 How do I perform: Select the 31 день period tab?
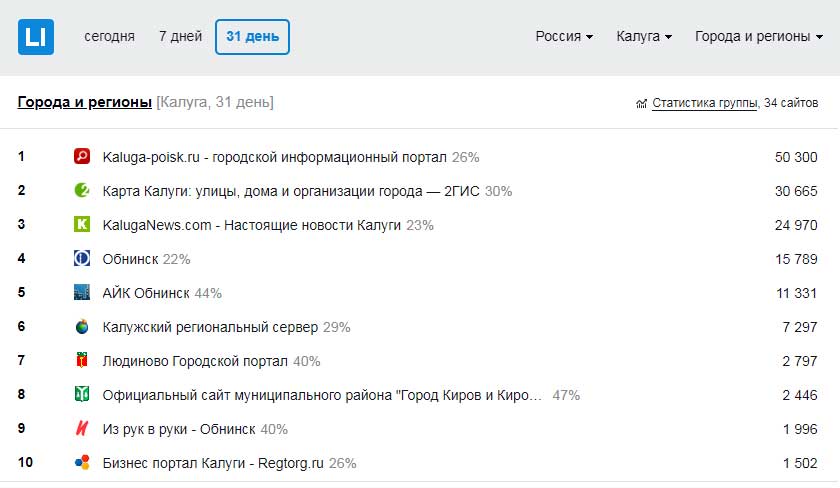coord(252,36)
